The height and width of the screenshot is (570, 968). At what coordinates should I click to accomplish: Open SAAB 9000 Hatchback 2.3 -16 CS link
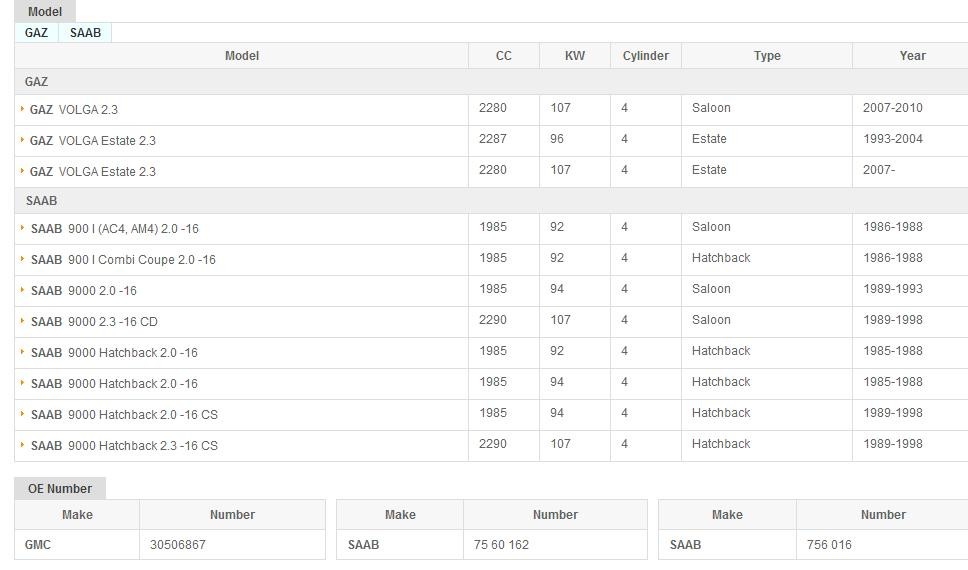(124, 446)
